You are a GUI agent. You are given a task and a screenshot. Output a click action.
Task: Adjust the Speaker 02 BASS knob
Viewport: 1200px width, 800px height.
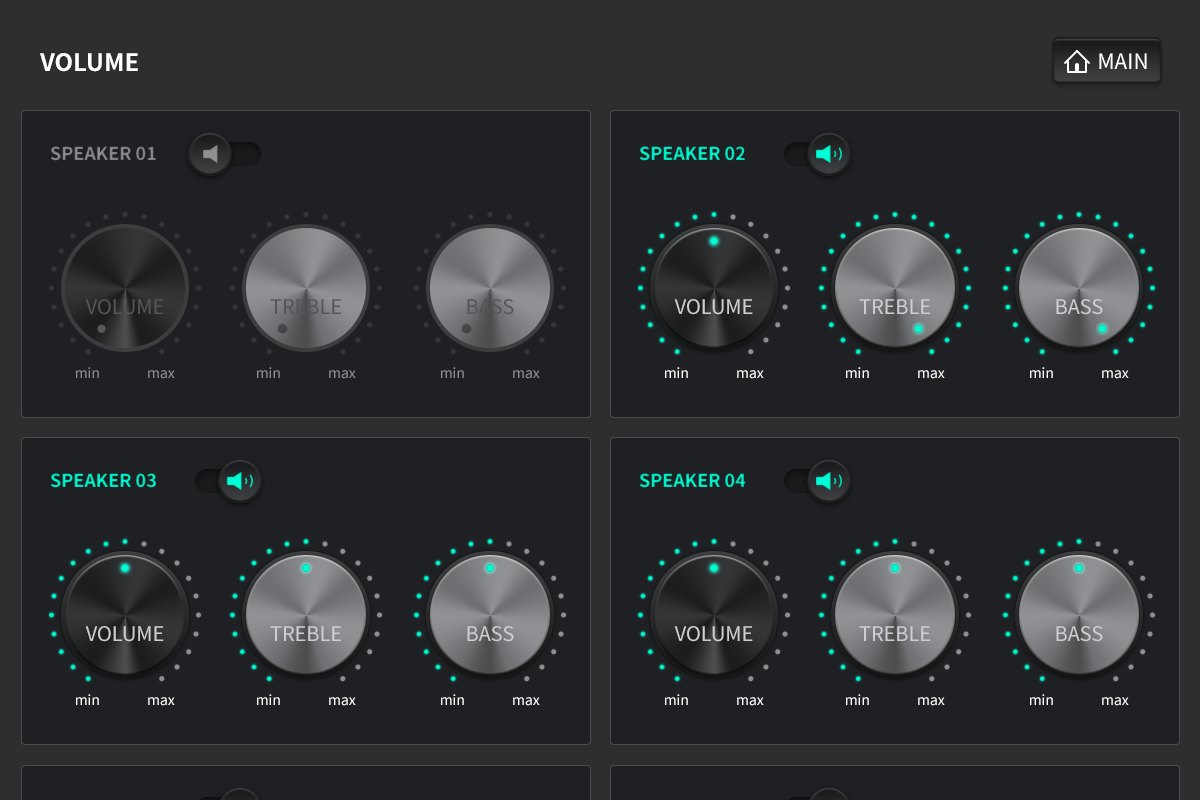(1079, 288)
